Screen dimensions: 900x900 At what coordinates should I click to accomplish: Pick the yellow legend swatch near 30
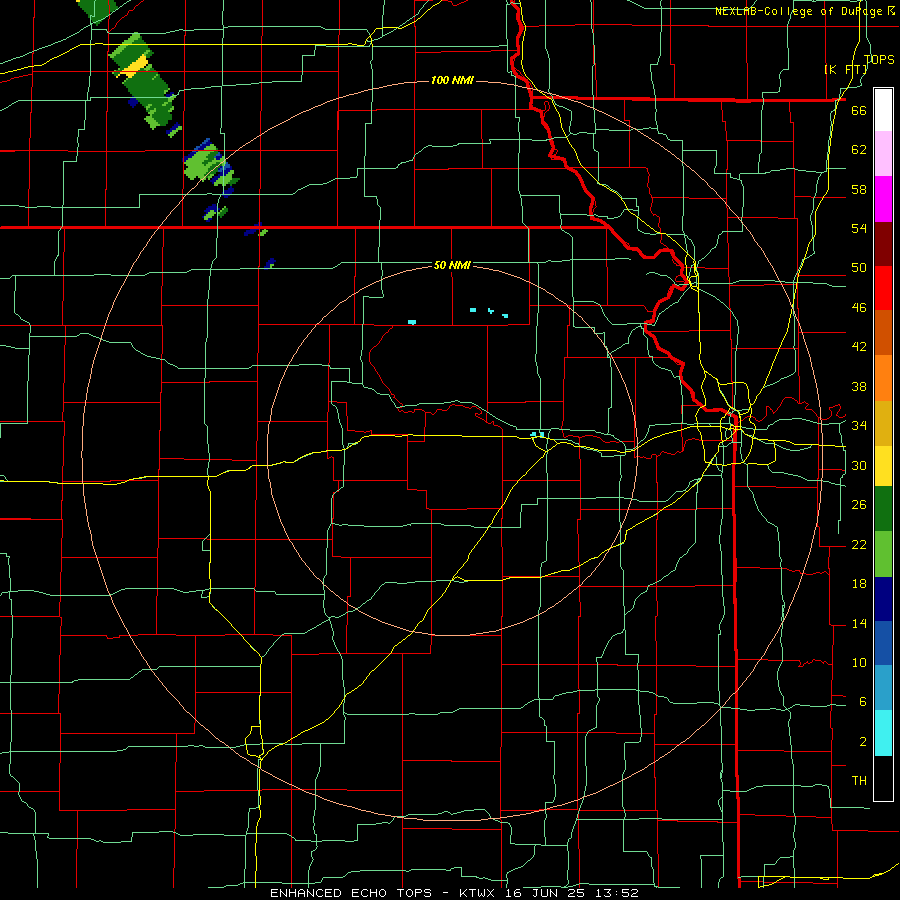[883, 466]
